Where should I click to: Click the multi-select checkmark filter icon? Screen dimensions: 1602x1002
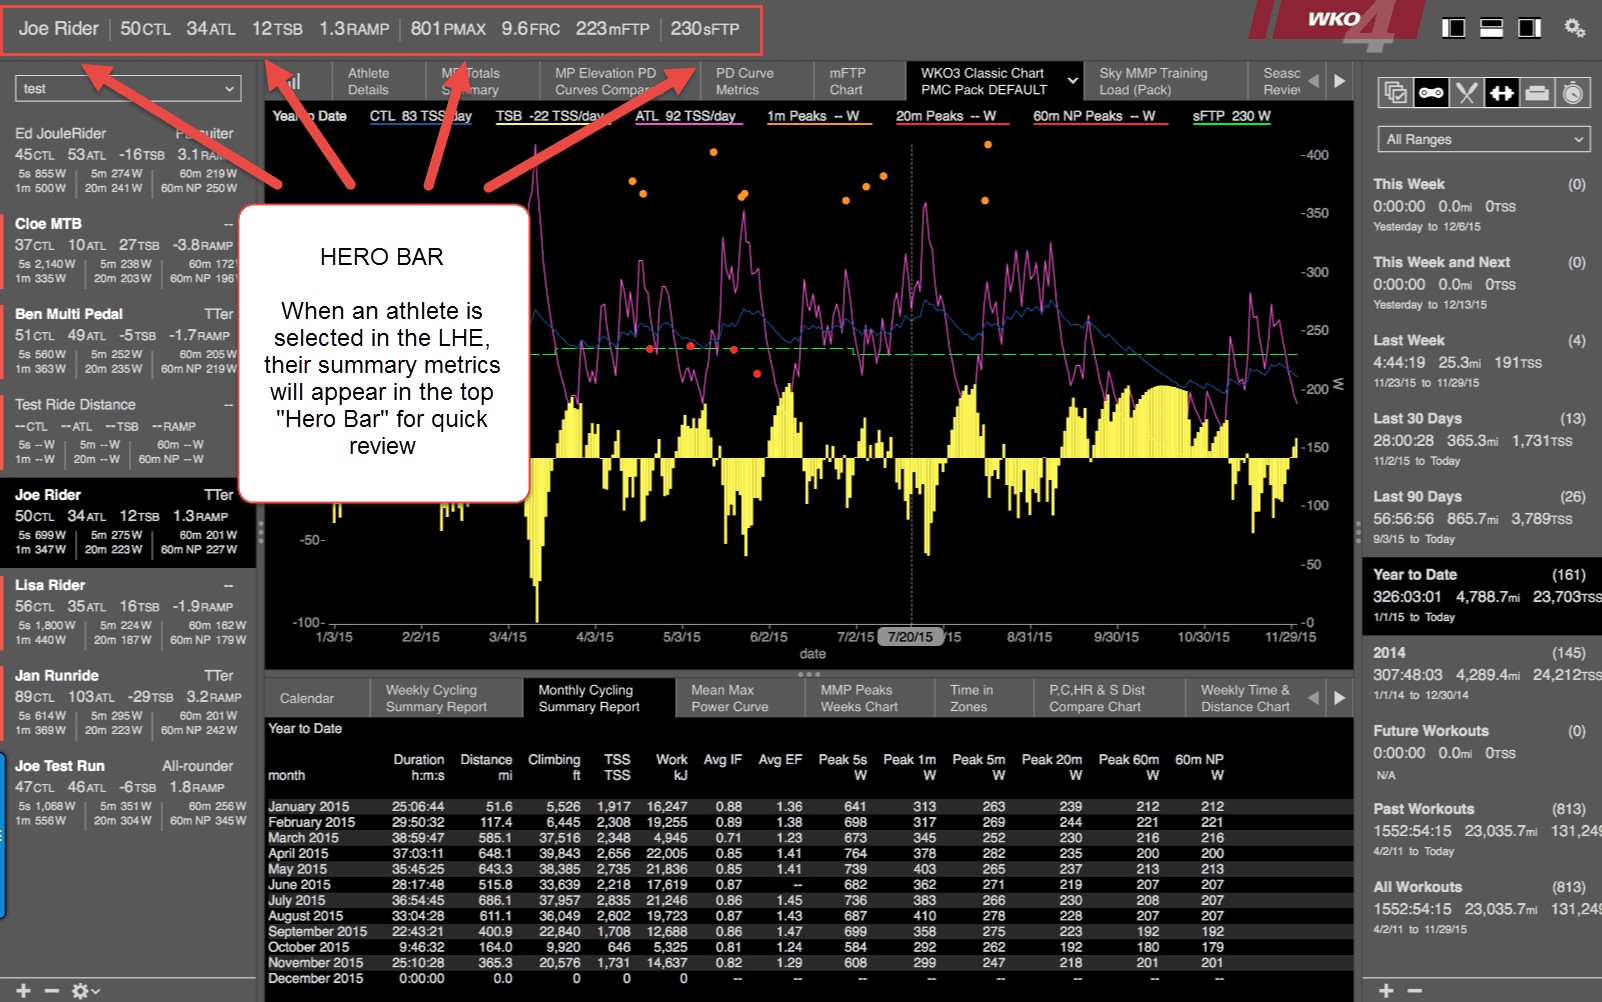pyautogui.click(x=1395, y=93)
